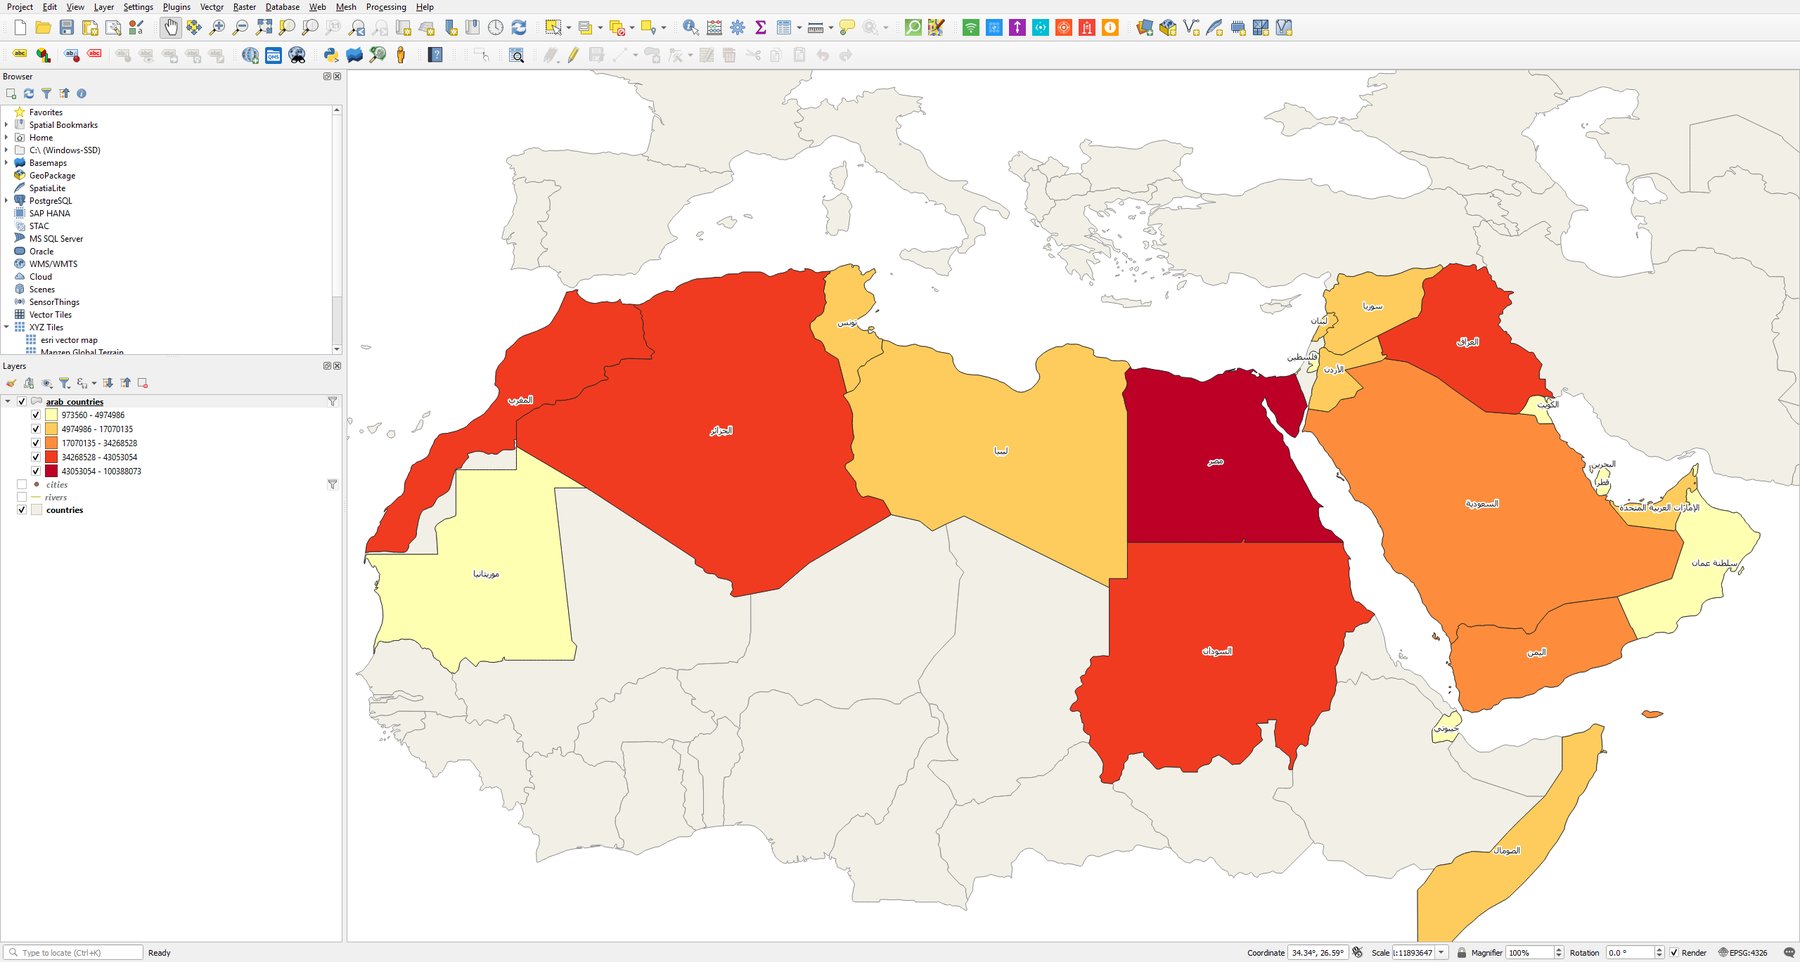Click Expand All icon in Layers toolbar
The width and height of the screenshot is (1800, 962).
click(x=108, y=383)
